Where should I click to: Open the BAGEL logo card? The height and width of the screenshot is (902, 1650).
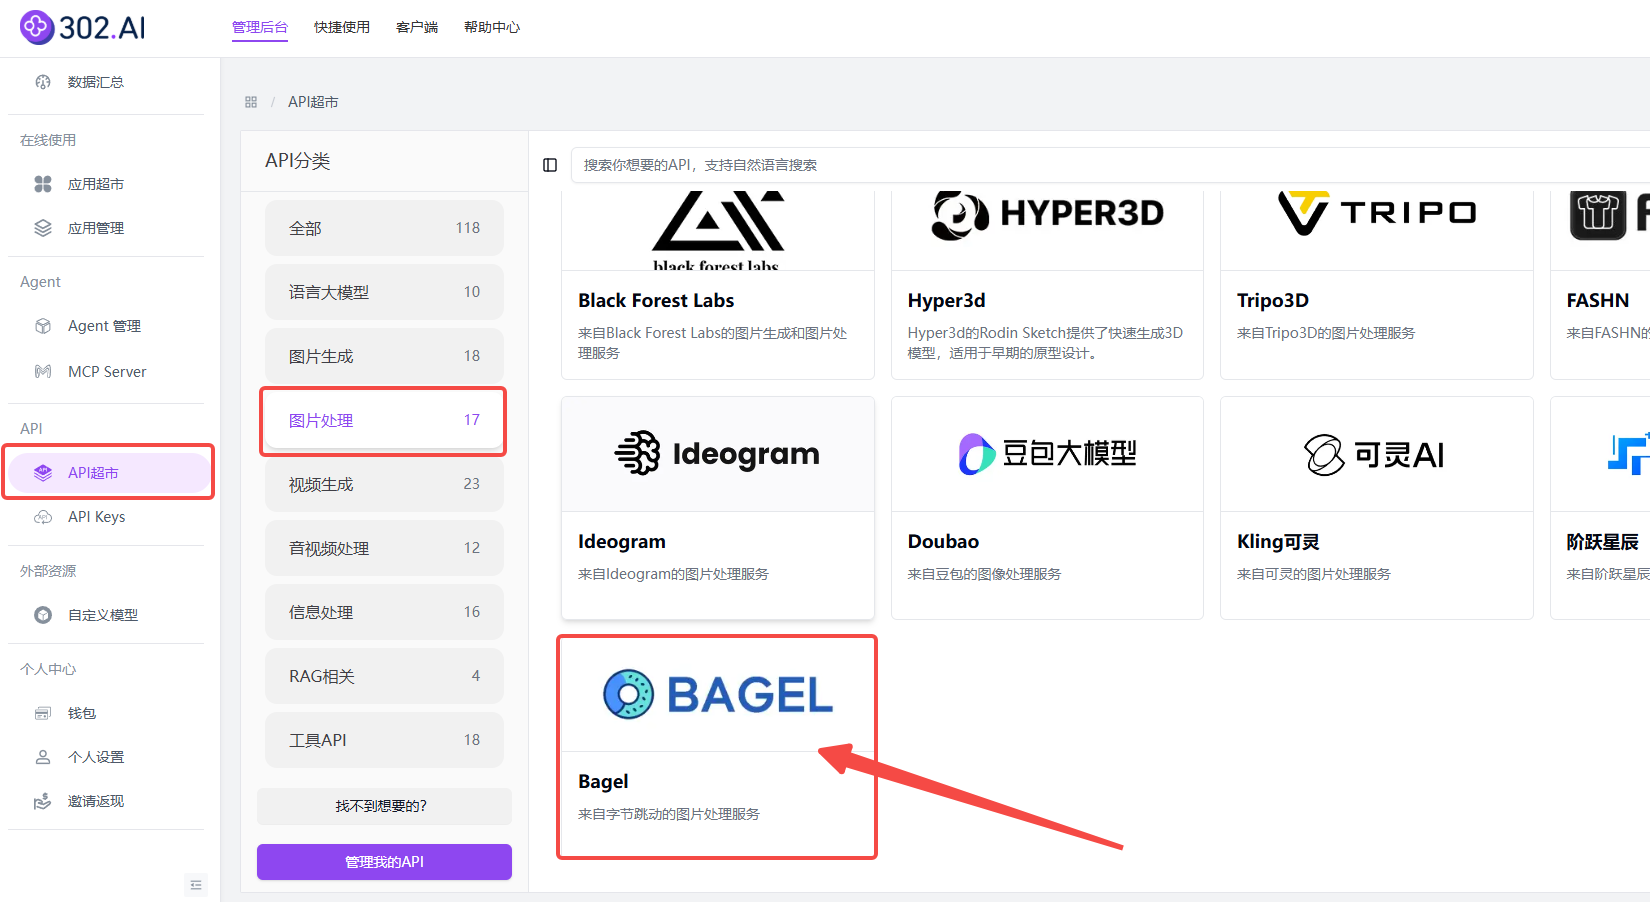[x=718, y=695]
